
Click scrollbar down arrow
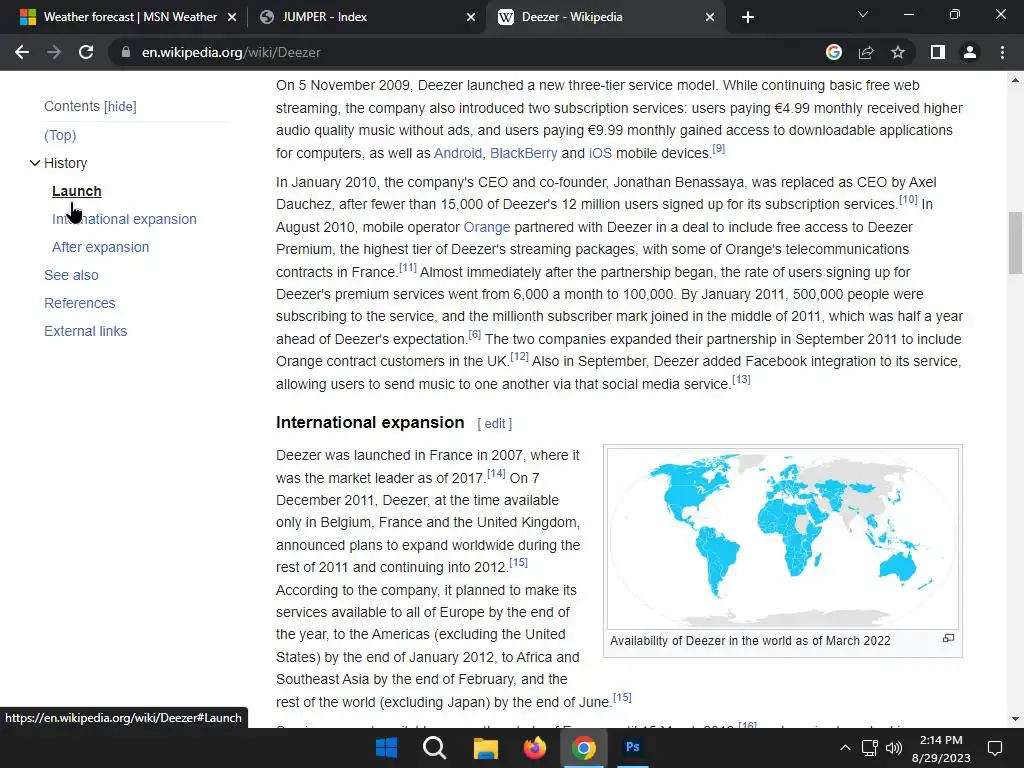pyautogui.click(x=1016, y=719)
